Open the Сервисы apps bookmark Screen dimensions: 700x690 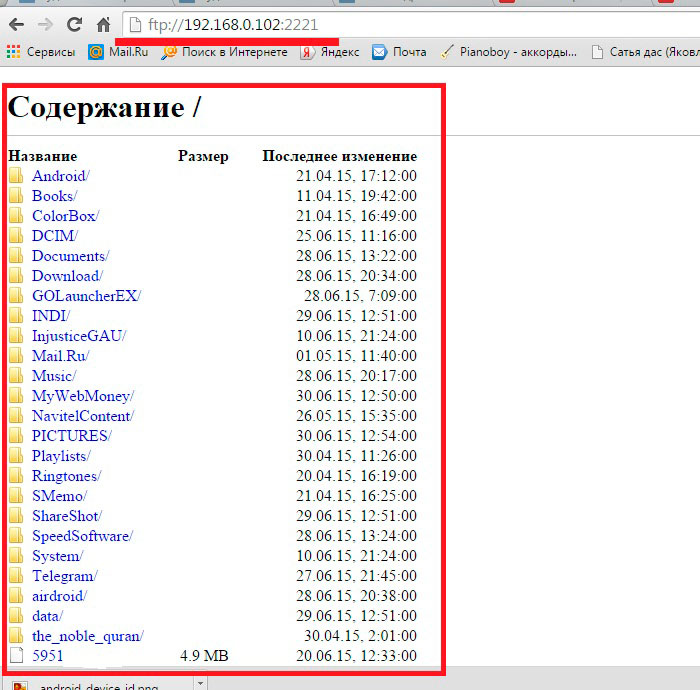(x=41, y=52)
